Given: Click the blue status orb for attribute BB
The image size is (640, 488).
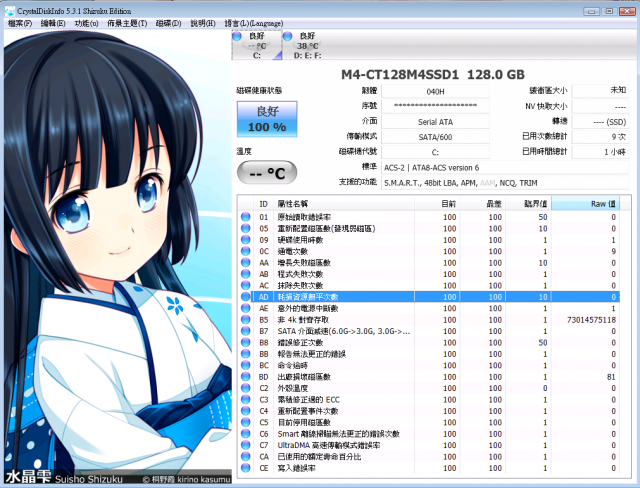Looking at the screenshot, I should [245, 354].
